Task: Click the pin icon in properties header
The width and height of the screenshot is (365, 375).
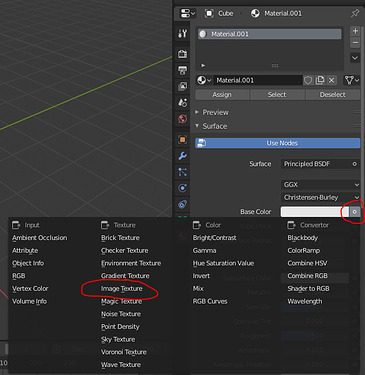Action: [x=355, y=13]
